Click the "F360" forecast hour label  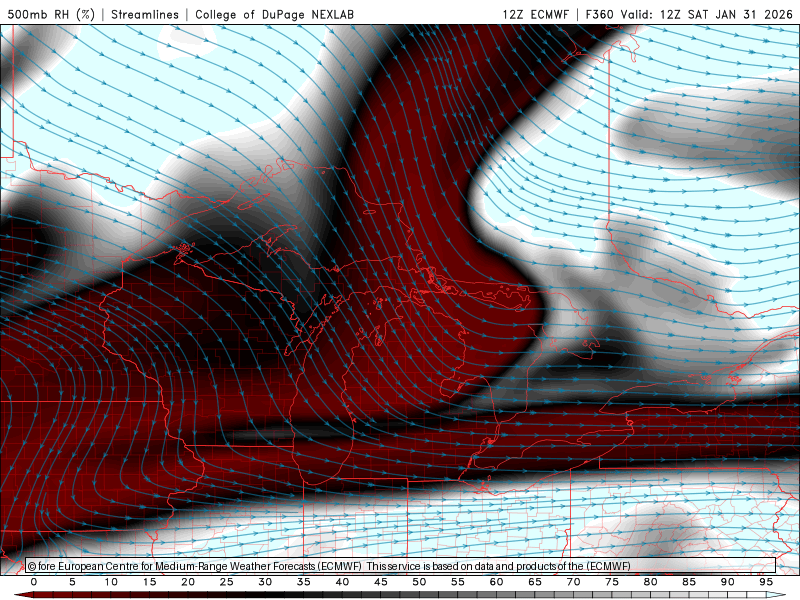(599, 14)
